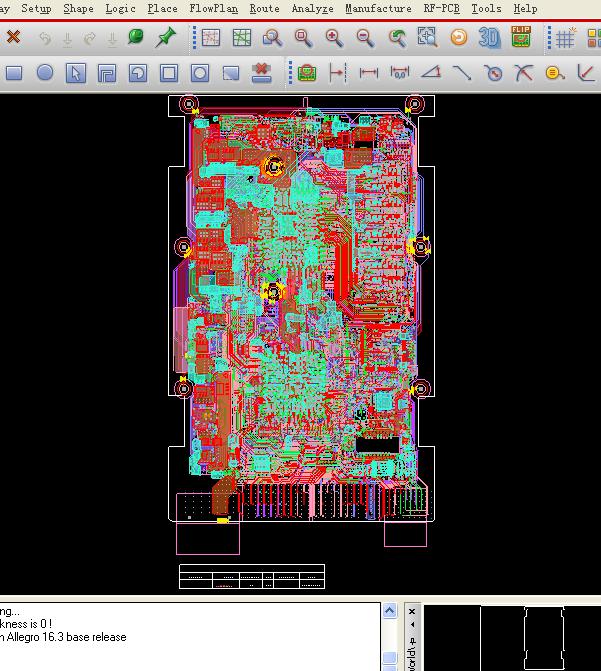This screenshot has width=601, height=671.
Task: Click the zoom in magnifier icon
Action: click(334, 38)
